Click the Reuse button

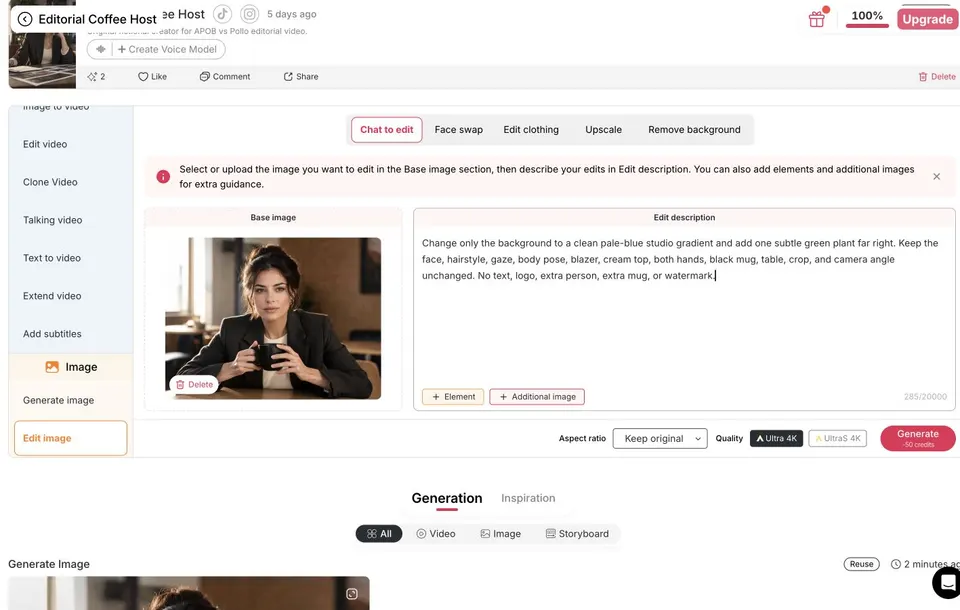861,564
